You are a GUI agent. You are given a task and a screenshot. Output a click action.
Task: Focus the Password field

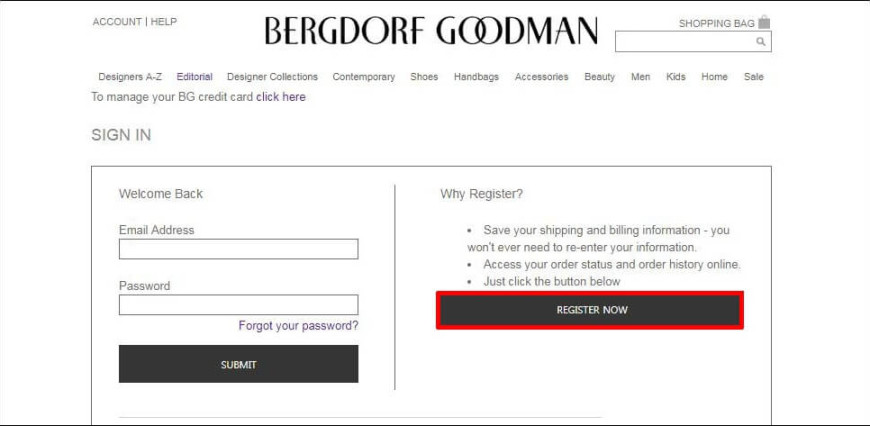[239, 305]
